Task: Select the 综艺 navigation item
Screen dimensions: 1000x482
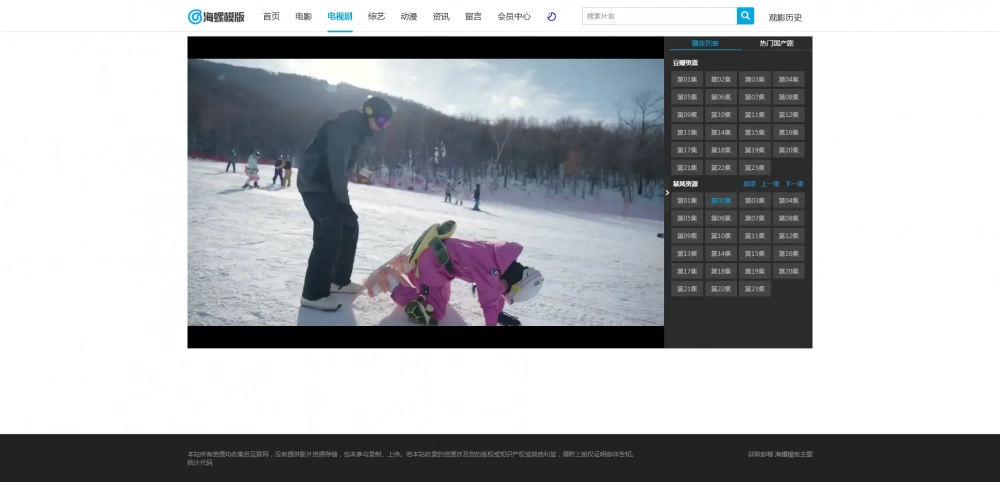Action: tap(376, 16)
